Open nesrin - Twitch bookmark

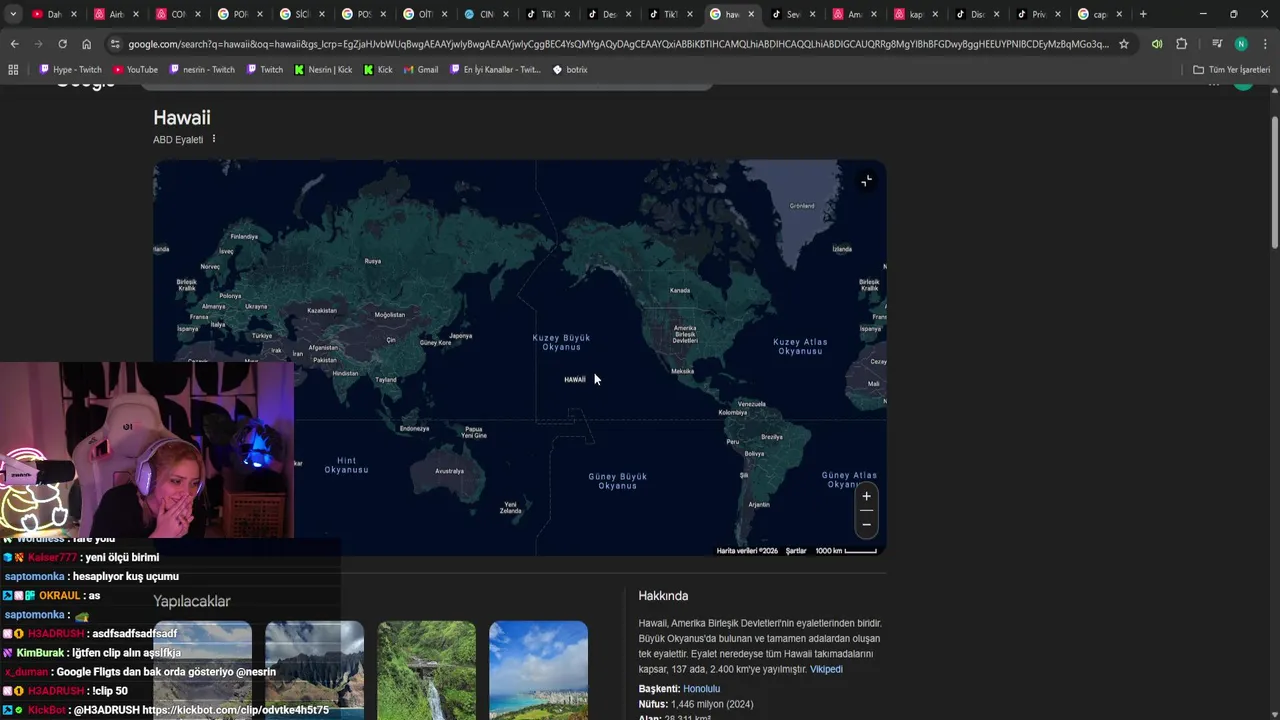click(x=202, y=70)
